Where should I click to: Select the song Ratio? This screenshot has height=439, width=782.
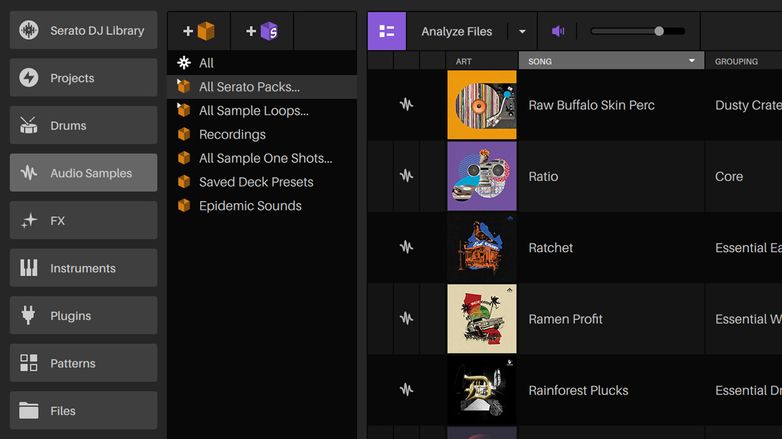[543, 177]
